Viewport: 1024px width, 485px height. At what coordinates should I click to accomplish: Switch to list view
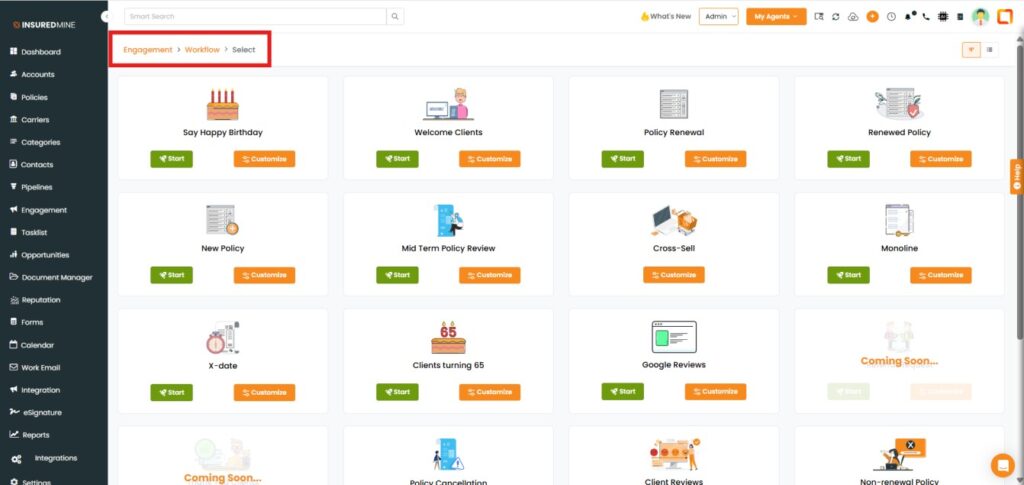(990, 49)
